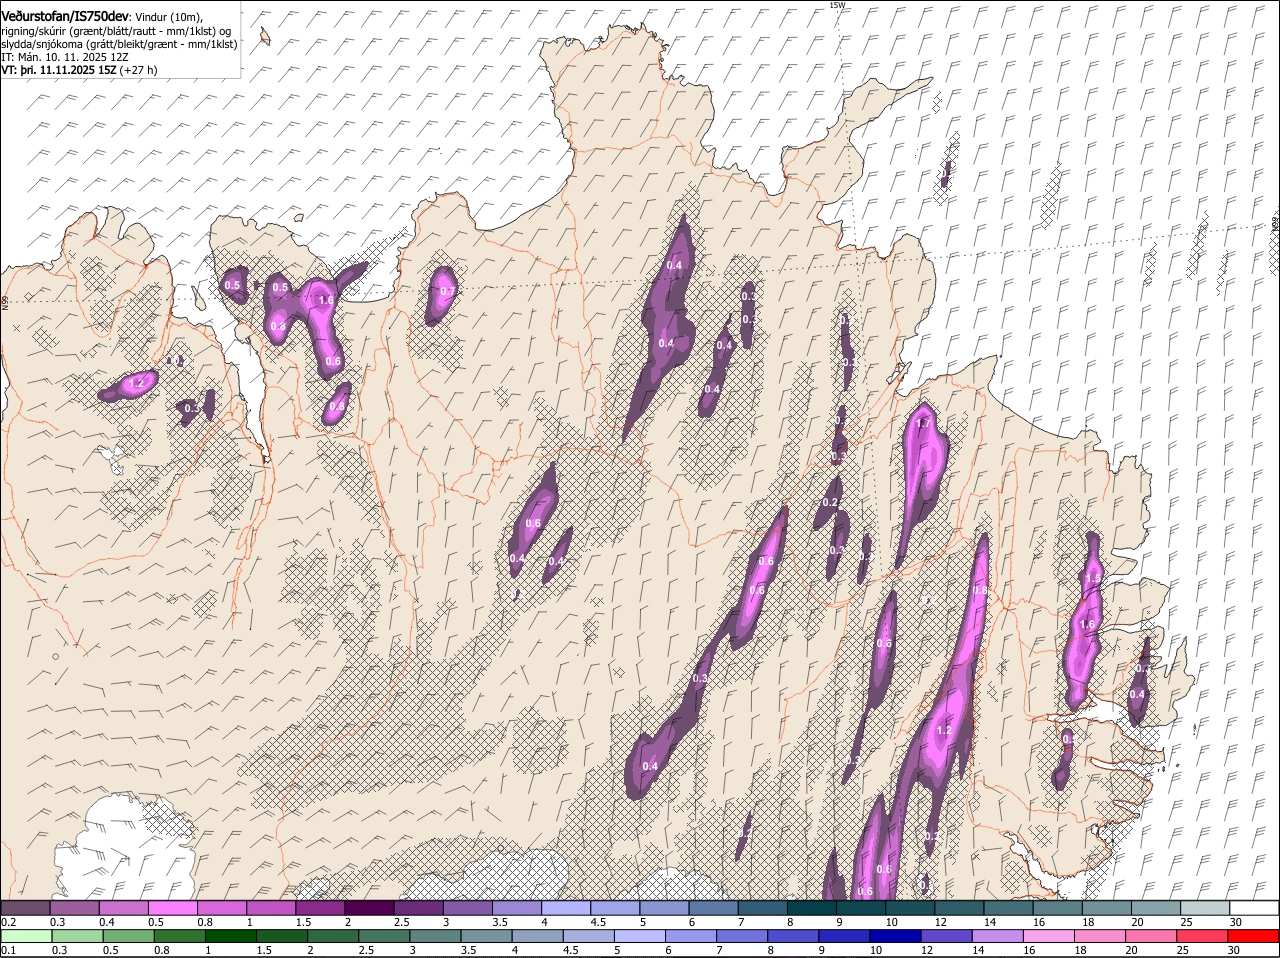The height and width of the screenshot is (958, 1280).
Task: Click the 1.7 precipitation value on the map
Action: pyautogui.click(x=924, y=424)
